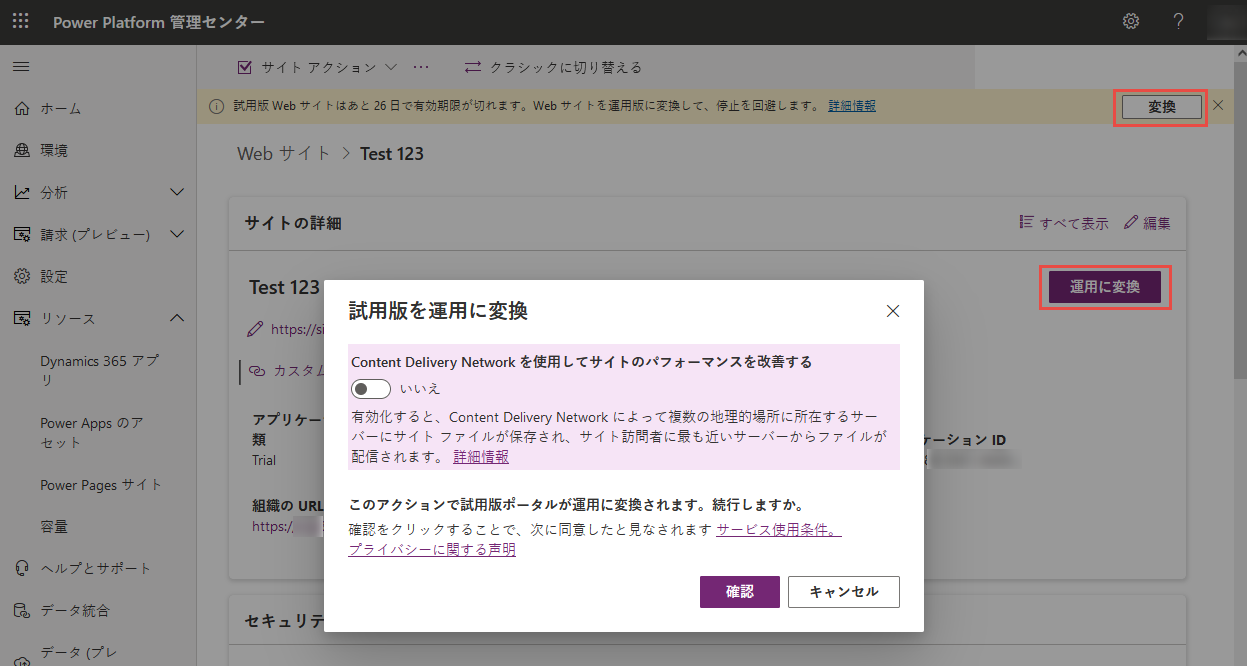Click the home icon in sidebar
Image resolution: width=1247 pixels, height=666 pixels.
click(x=22, y=108)
